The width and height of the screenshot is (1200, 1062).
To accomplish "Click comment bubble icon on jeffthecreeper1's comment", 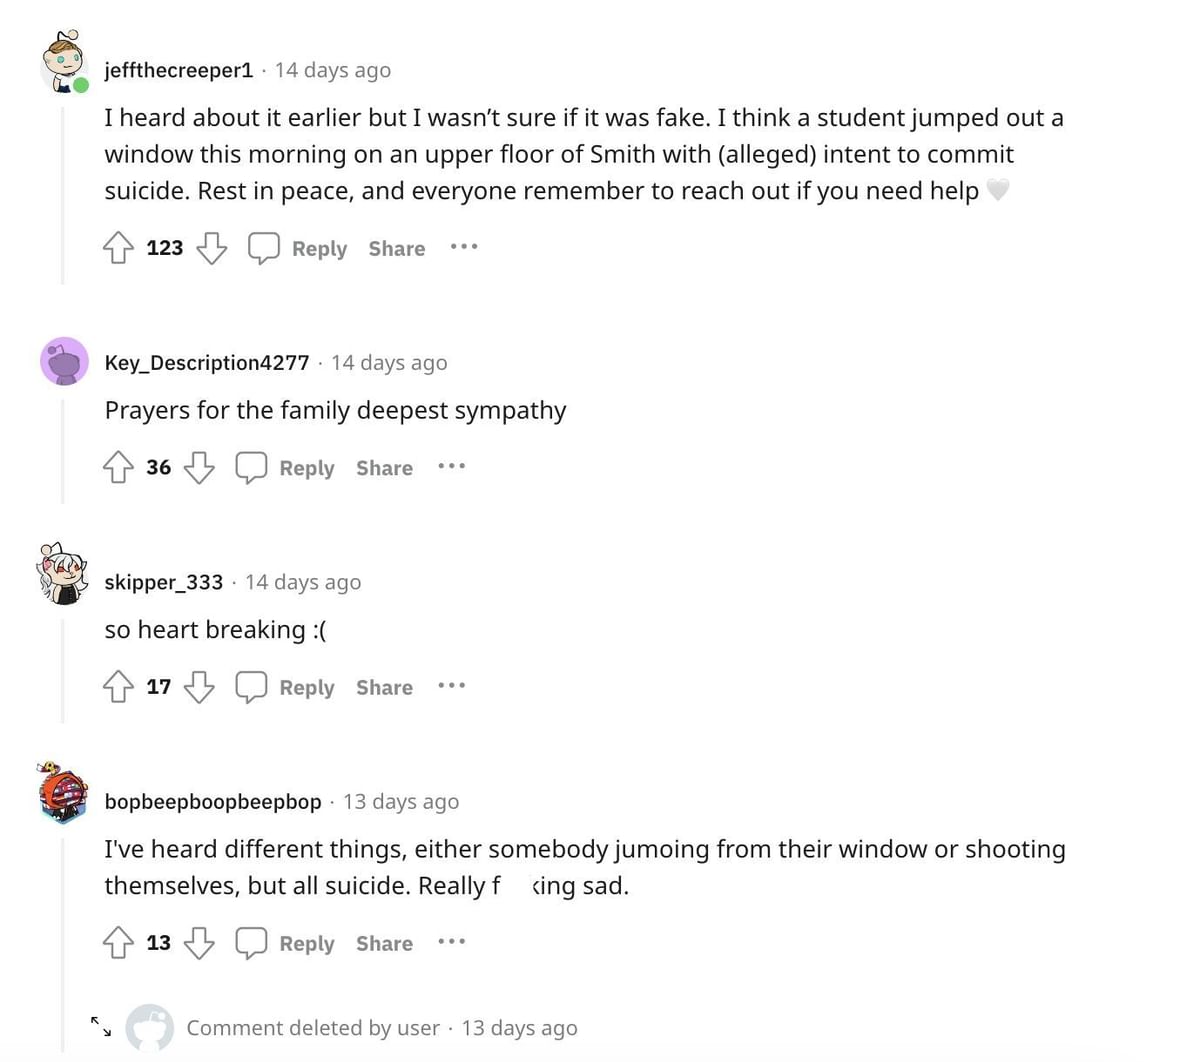I will (263, 248).
